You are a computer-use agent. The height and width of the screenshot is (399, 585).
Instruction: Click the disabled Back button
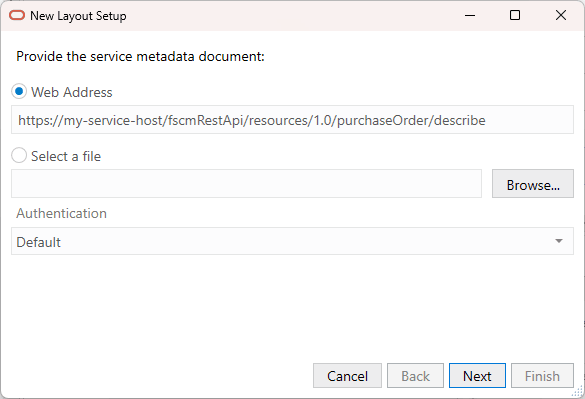coord(415,375)
